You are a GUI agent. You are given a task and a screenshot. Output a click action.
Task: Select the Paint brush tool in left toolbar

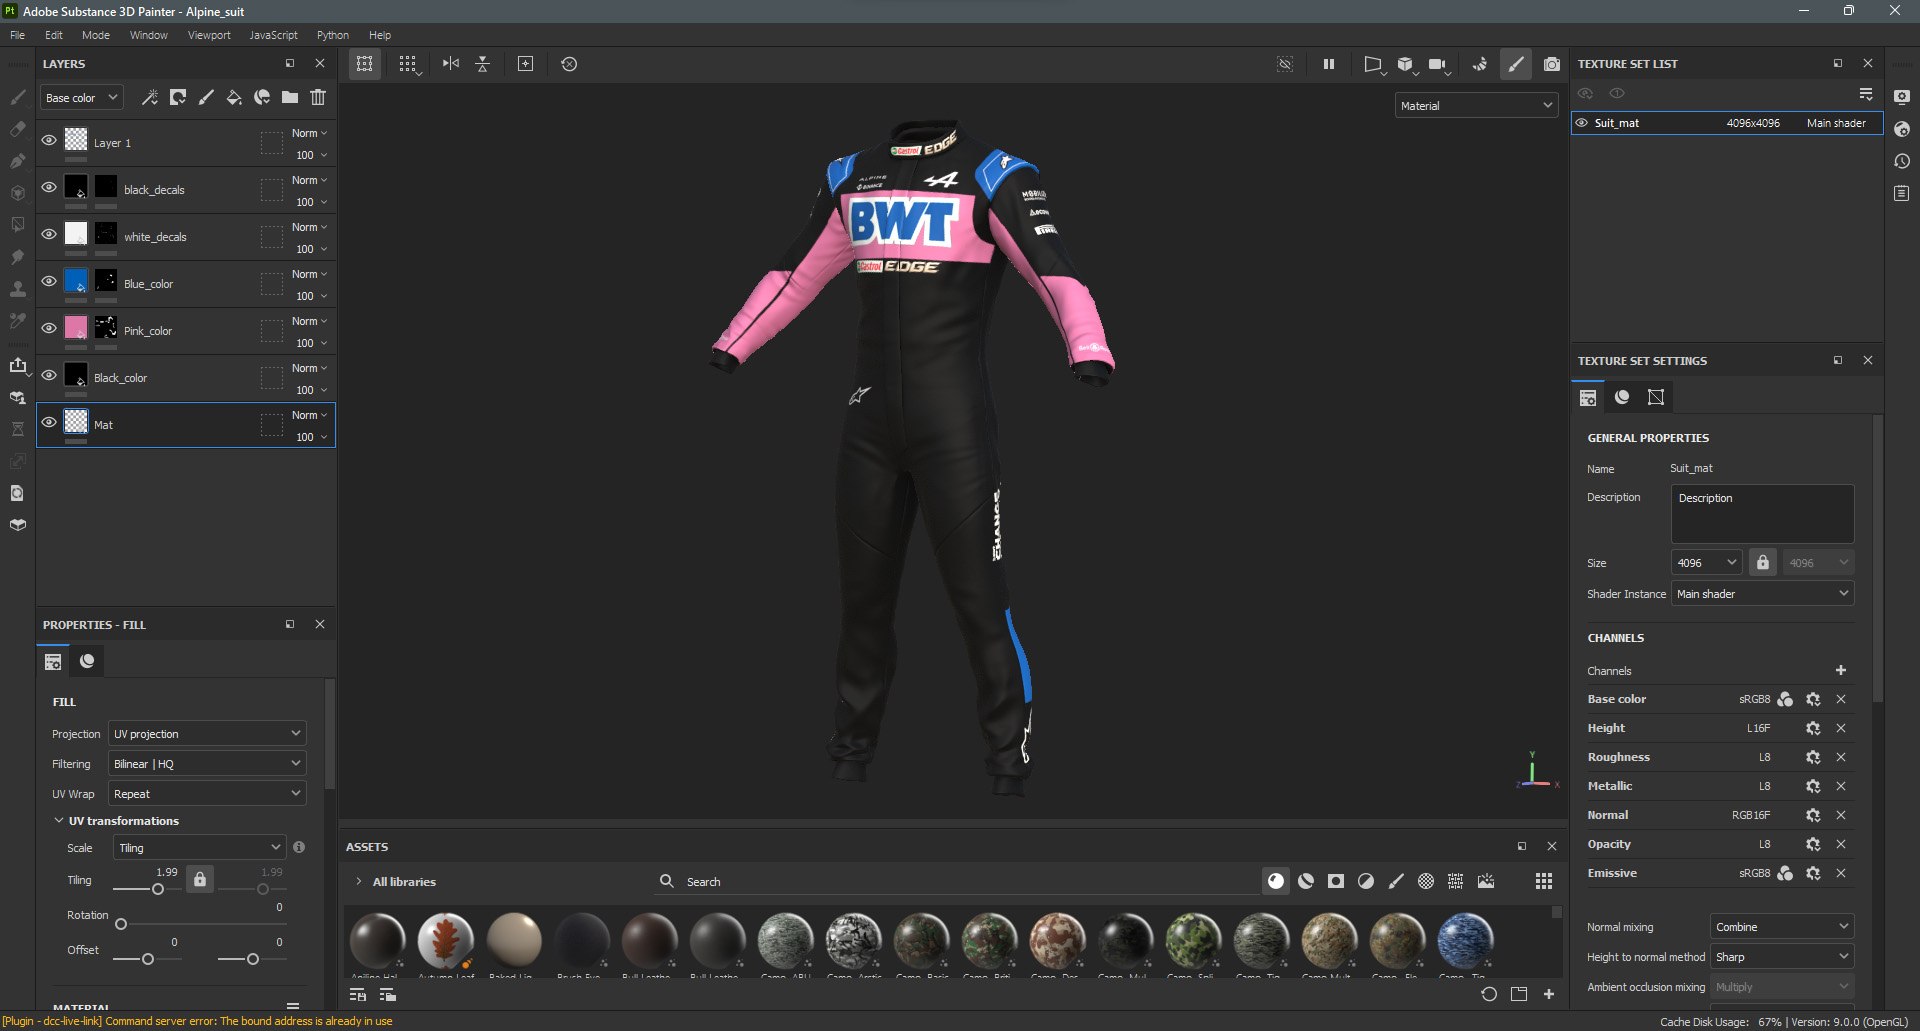pos(18,97)
